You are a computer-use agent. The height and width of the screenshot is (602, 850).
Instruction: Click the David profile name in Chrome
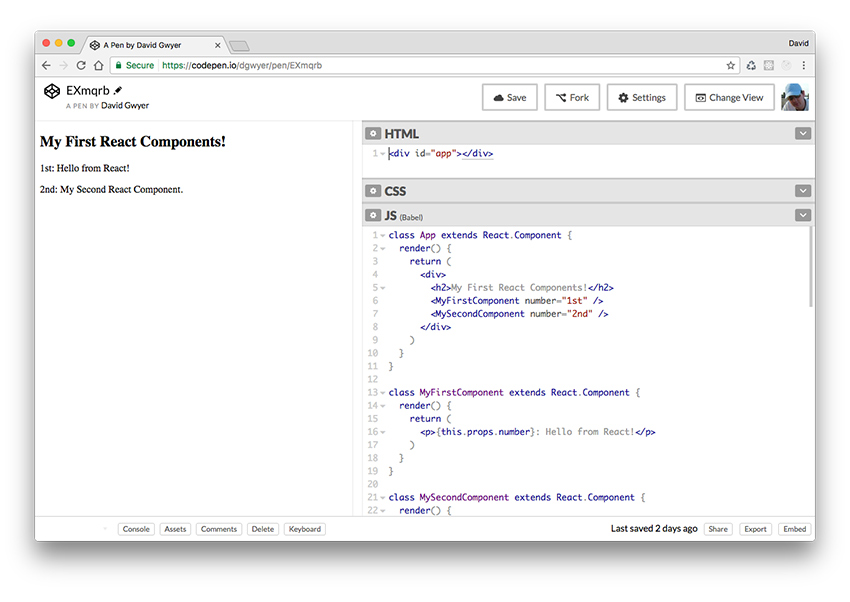pyautogui.click(x=798, y=43)
